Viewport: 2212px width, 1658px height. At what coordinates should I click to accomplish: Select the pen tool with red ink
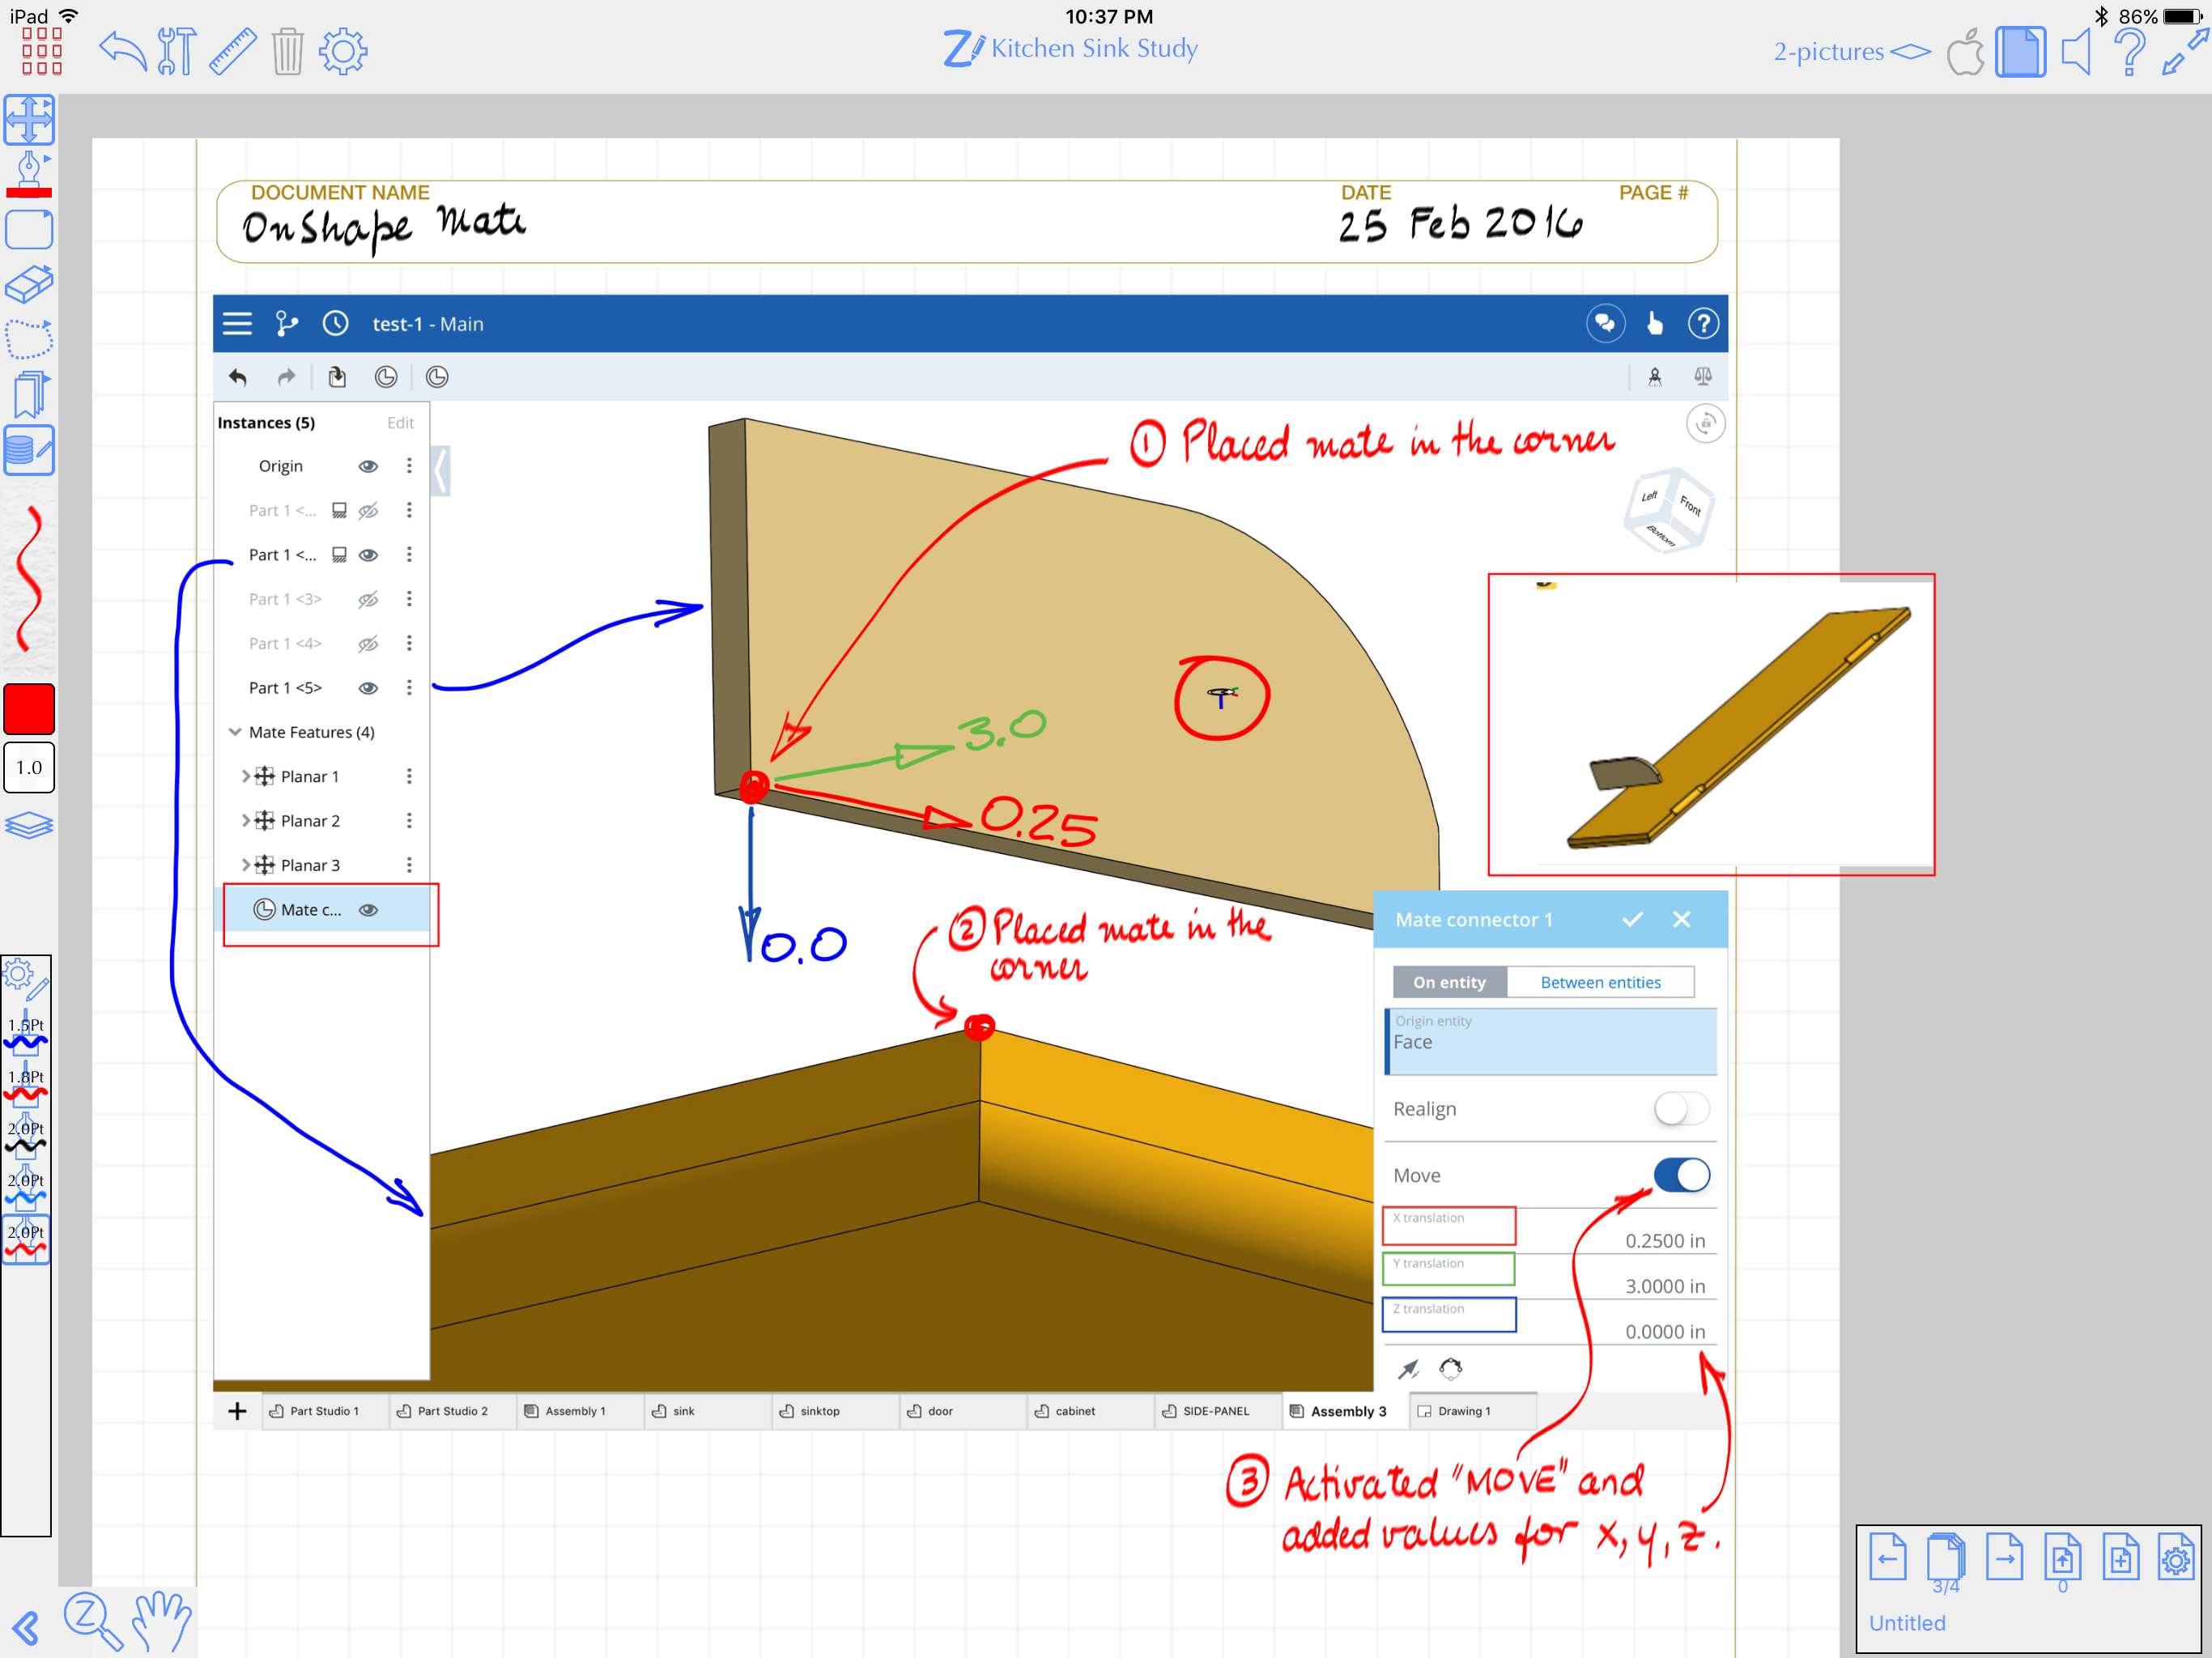coord(29,175)
